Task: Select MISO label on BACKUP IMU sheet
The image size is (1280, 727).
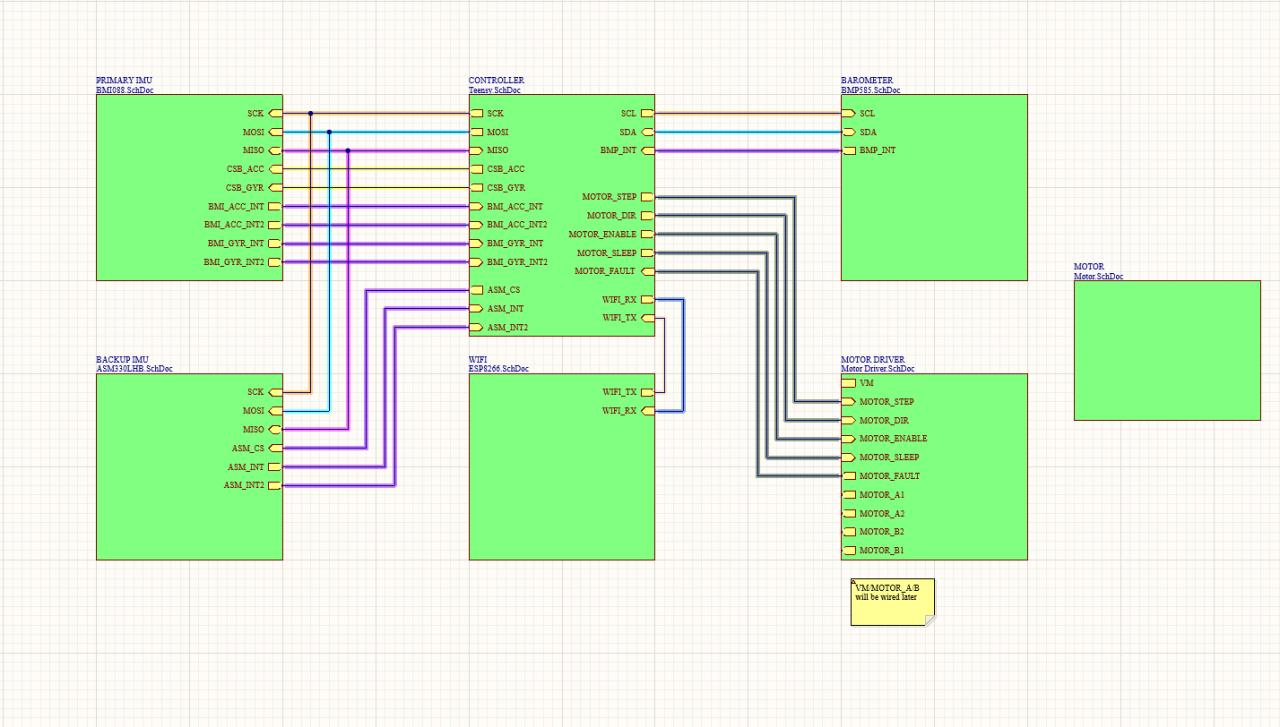Action: pyautogui.click(x=254, y=429)
